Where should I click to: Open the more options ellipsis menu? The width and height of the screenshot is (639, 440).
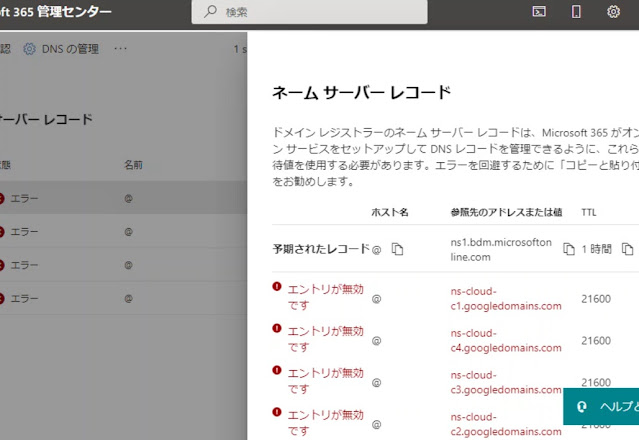120,48
